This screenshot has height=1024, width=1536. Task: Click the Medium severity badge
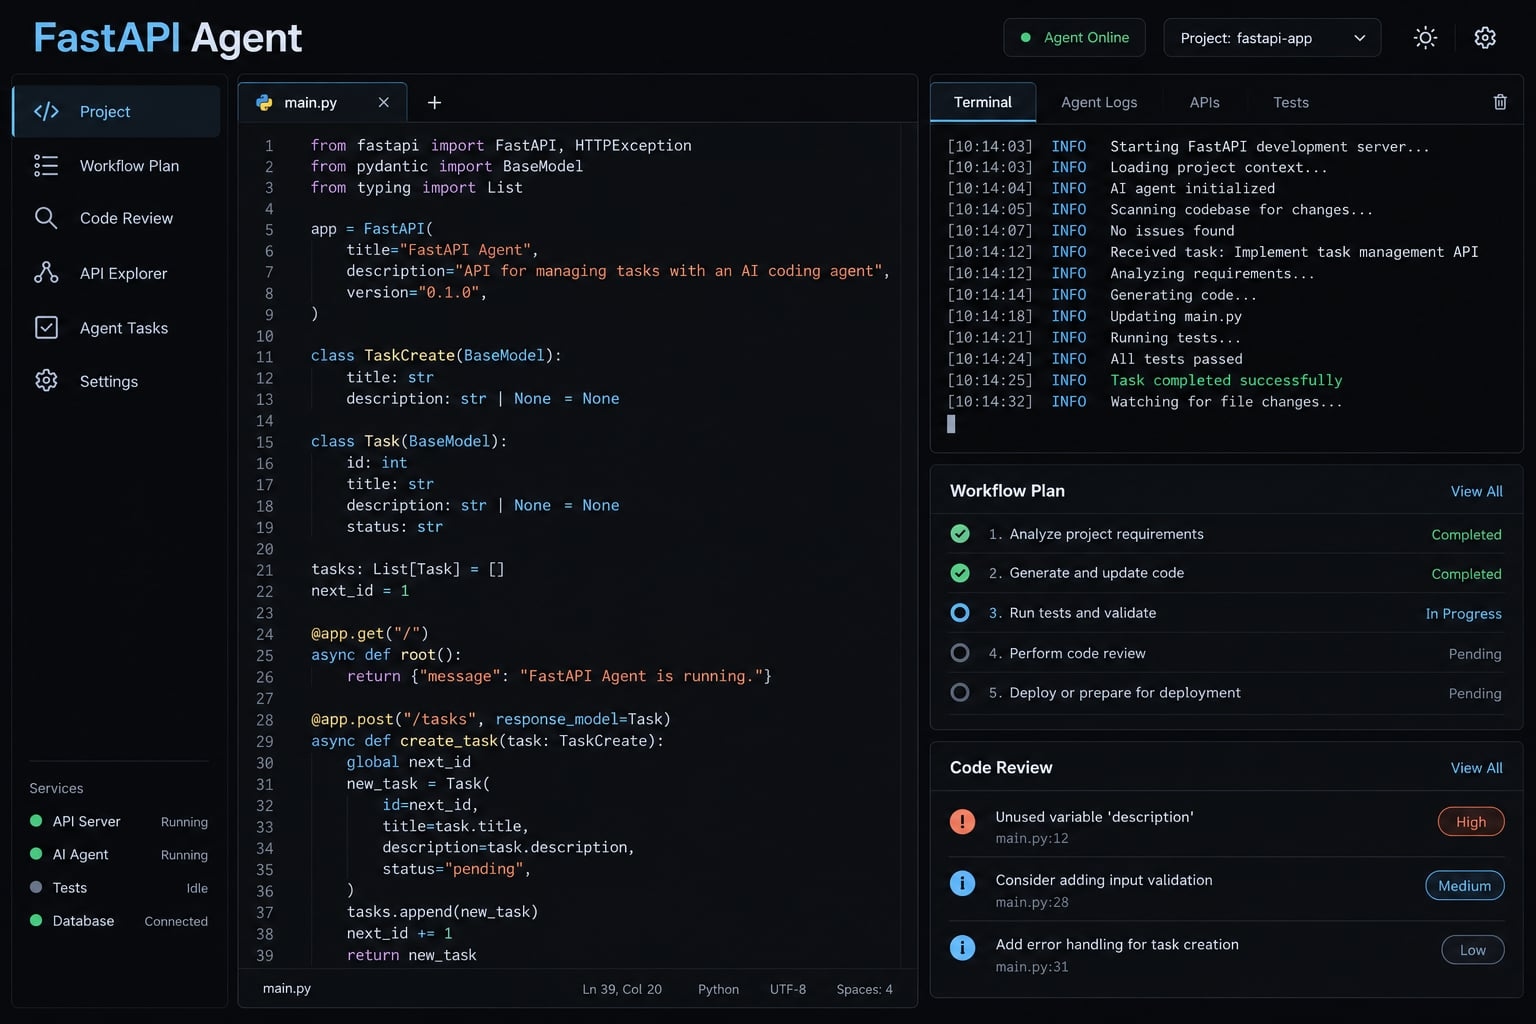pos(1465,886)
